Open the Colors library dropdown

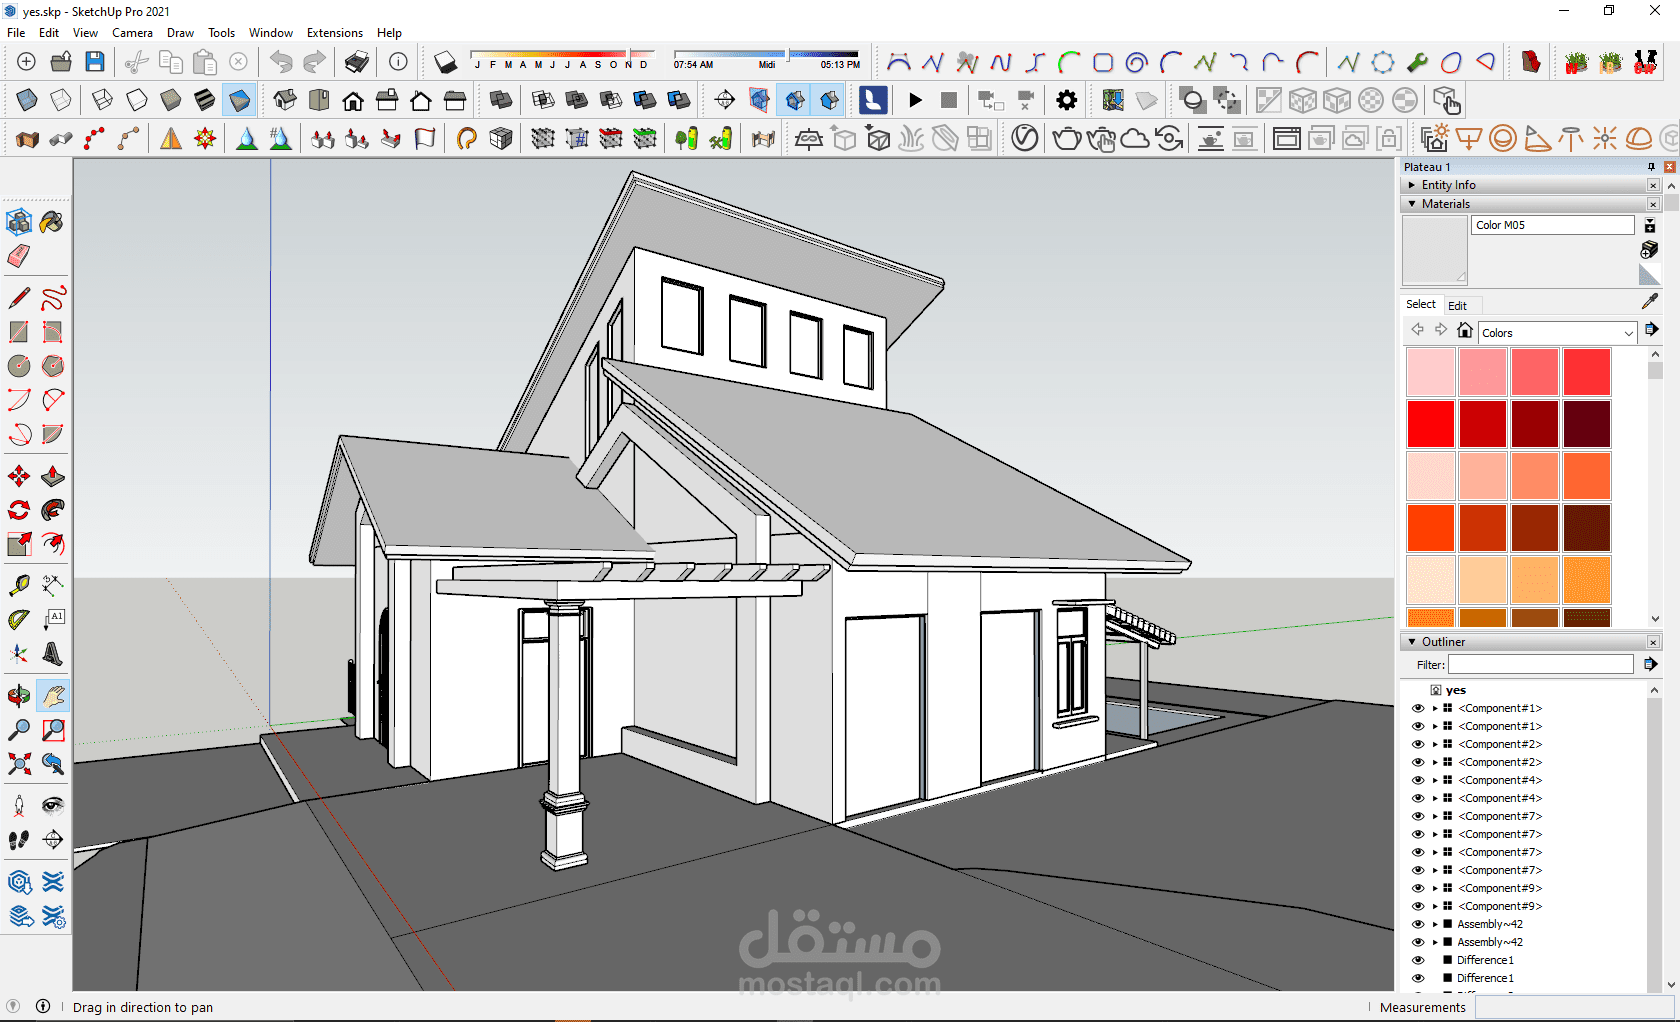pyautogui.click(x=1557, y=333)
